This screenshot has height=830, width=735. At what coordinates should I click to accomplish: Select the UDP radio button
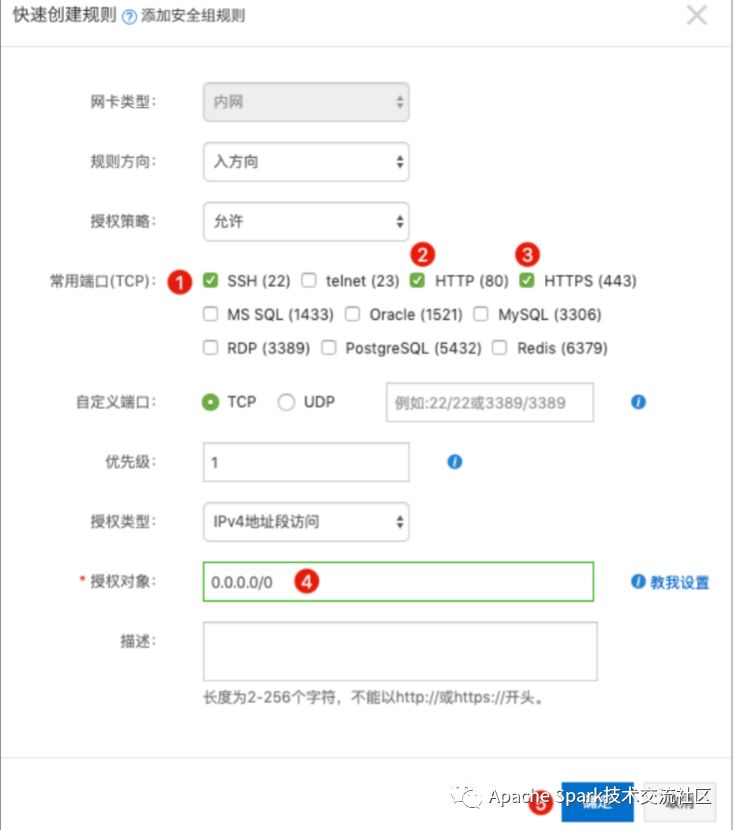click(x=286, y=402)
